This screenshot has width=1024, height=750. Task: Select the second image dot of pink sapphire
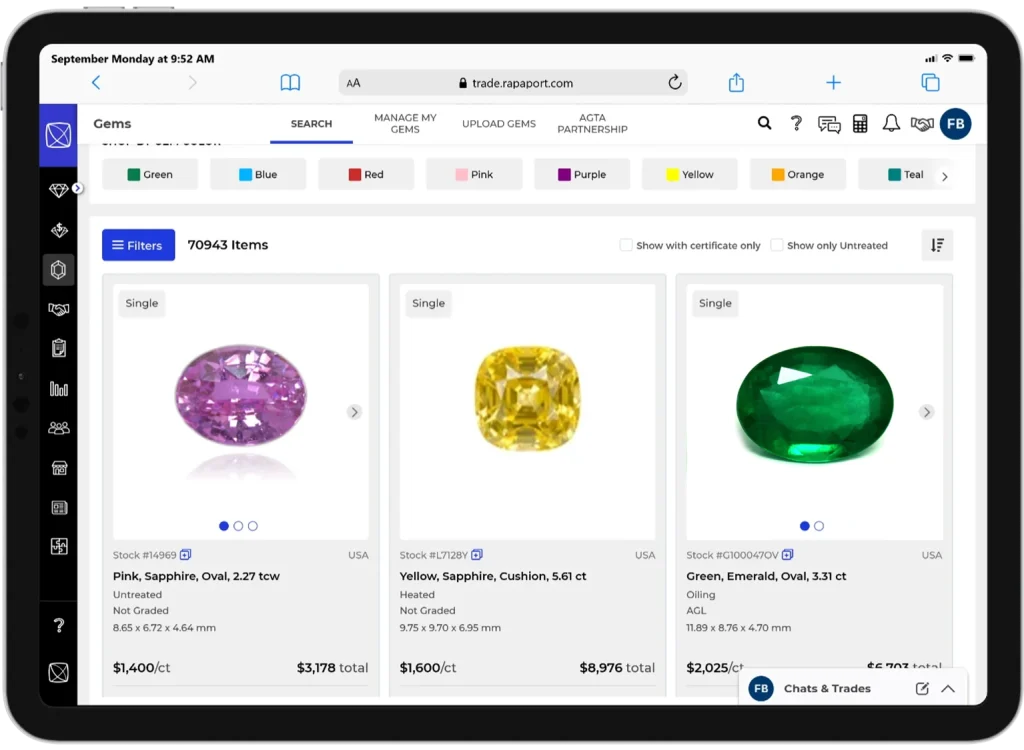tap(238, 526)
